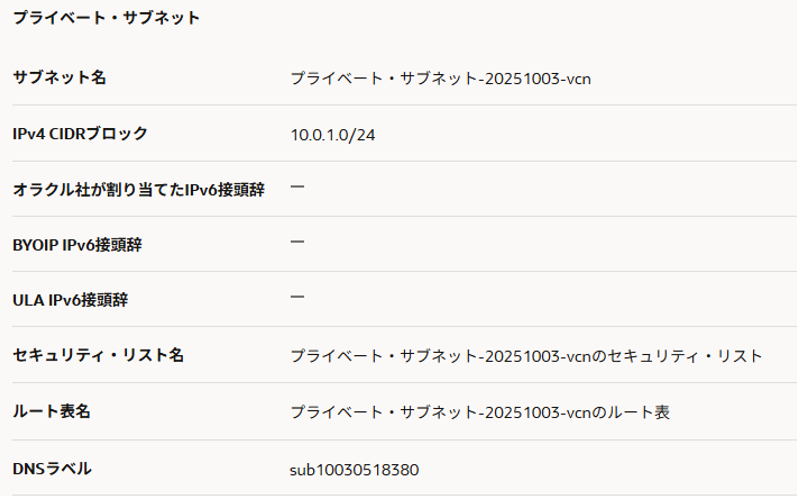This screenshot has width=797, height=496.
Task: Select the subnet name value プライベート・サブネット-20251003-vcn
Action: 441,78
